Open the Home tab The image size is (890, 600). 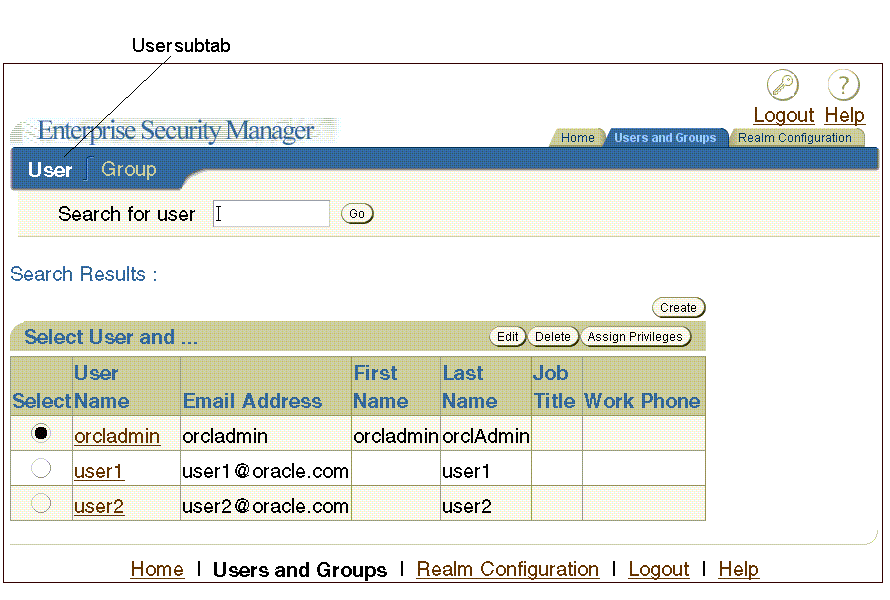point(577,138)
